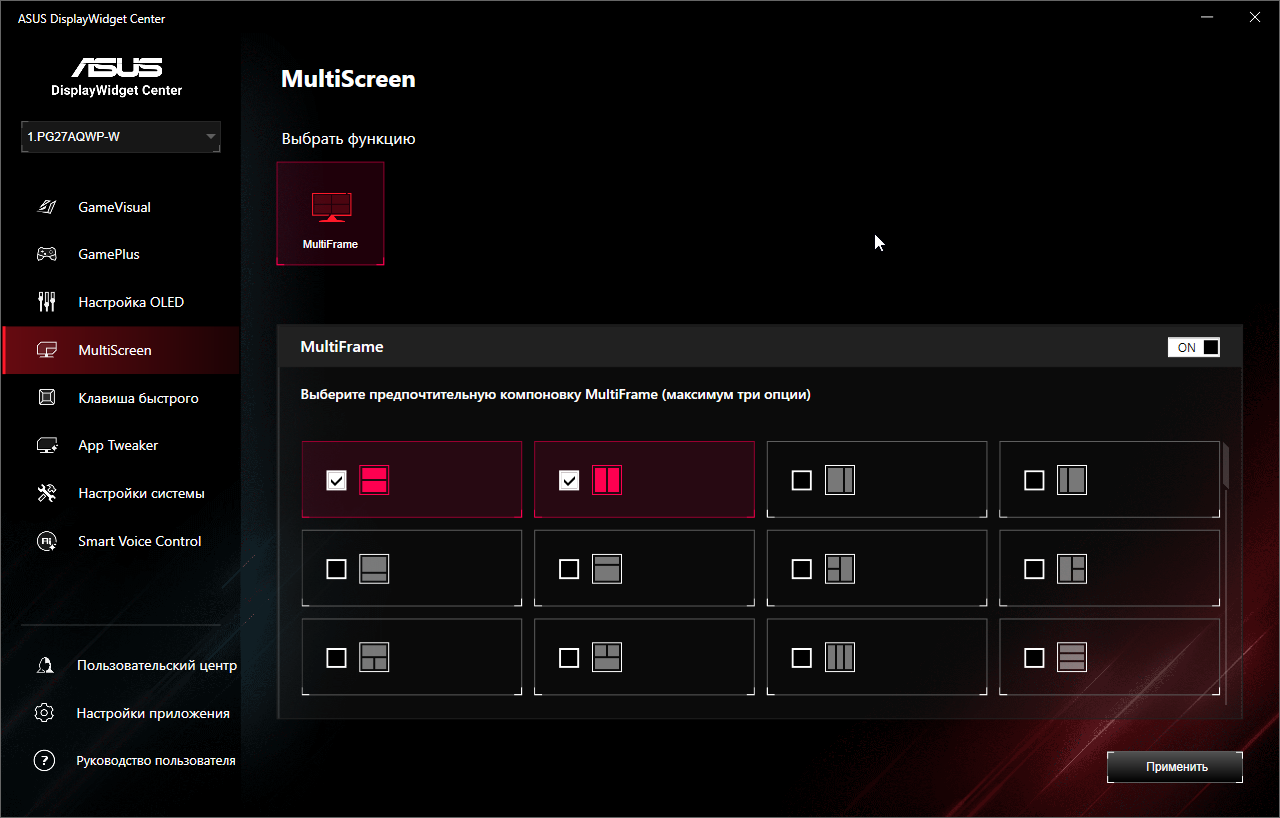This screenshot has height=818, width=1280.
Task: Click the large-top, small-bottom layout icon
Action: click(374, 569)
